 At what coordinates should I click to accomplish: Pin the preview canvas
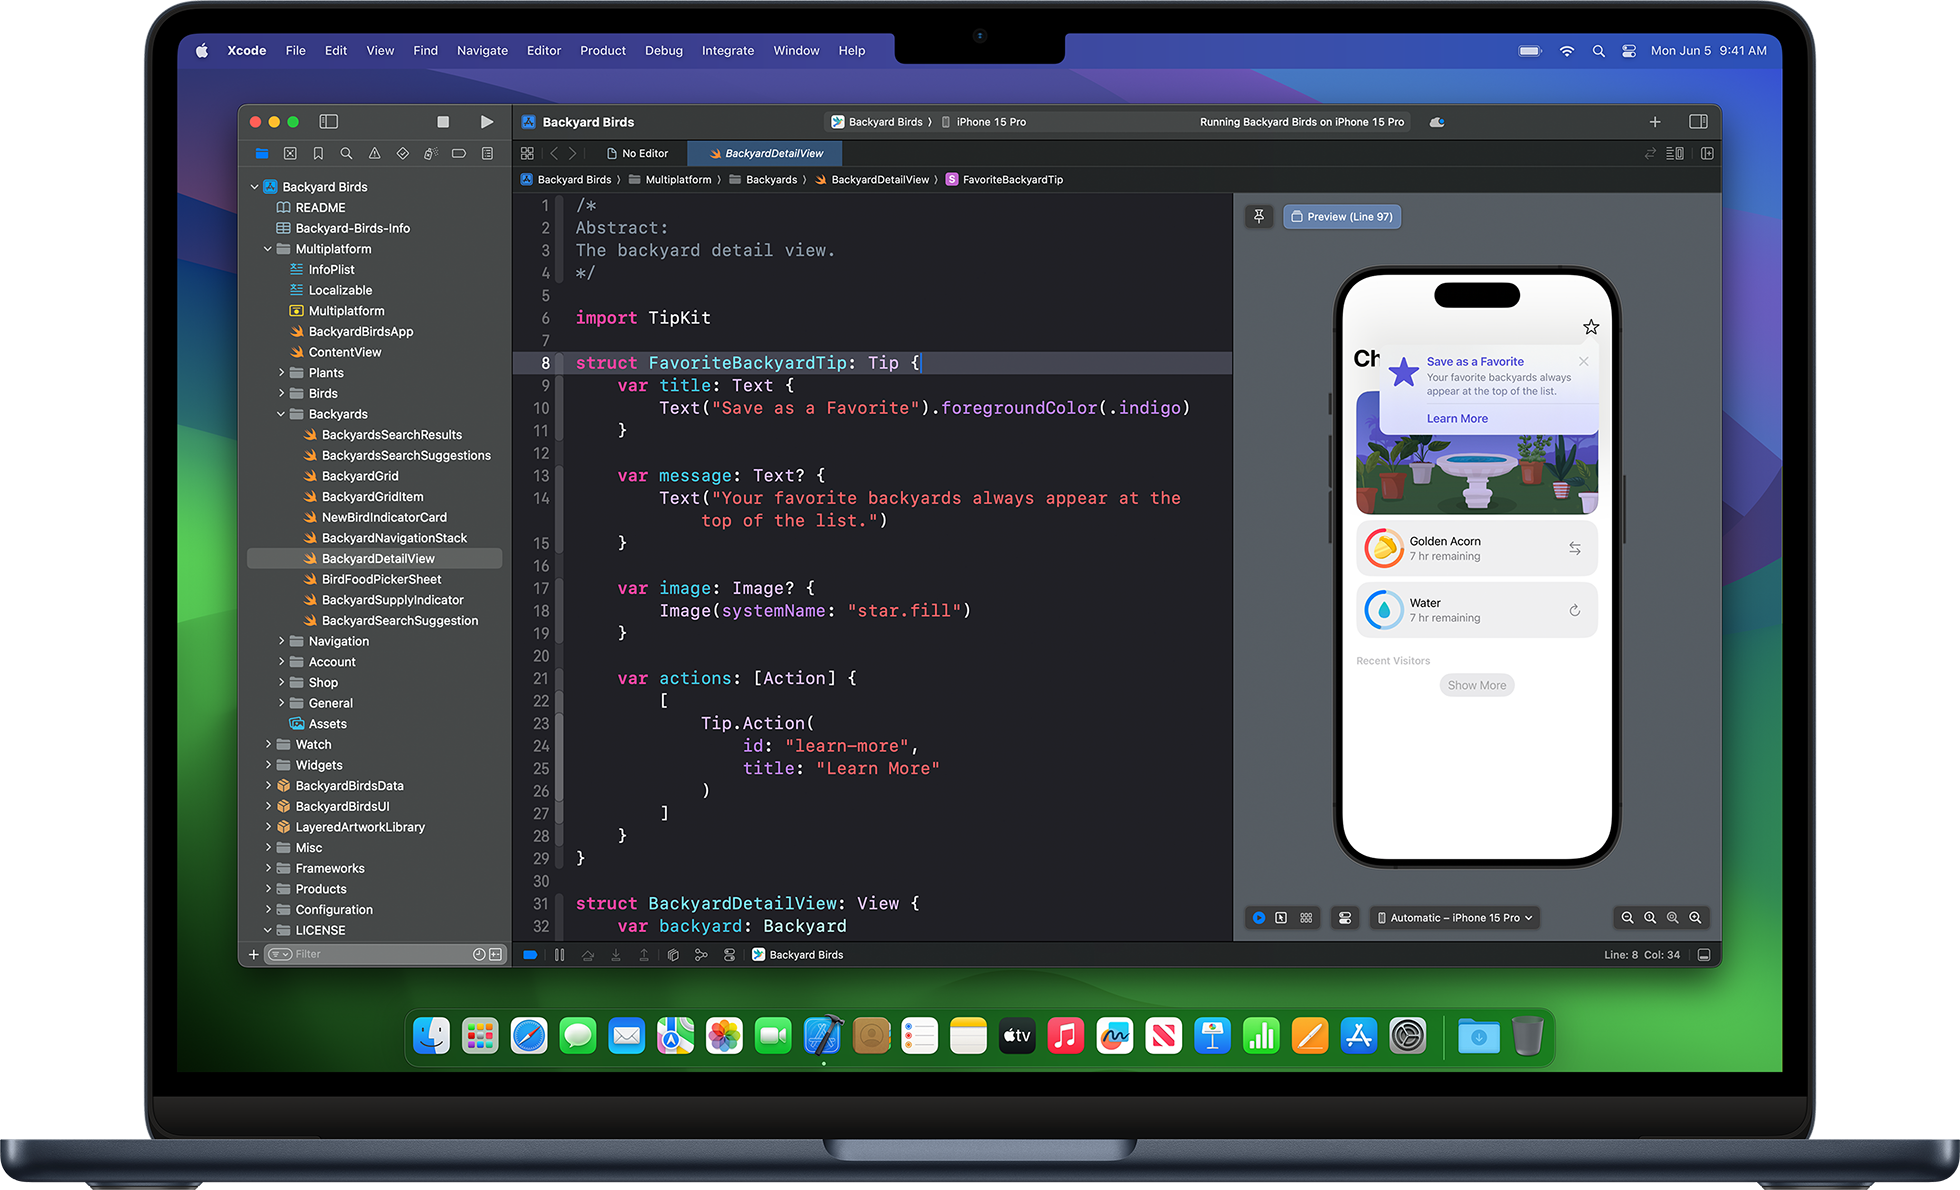[x=1259, y=217]
